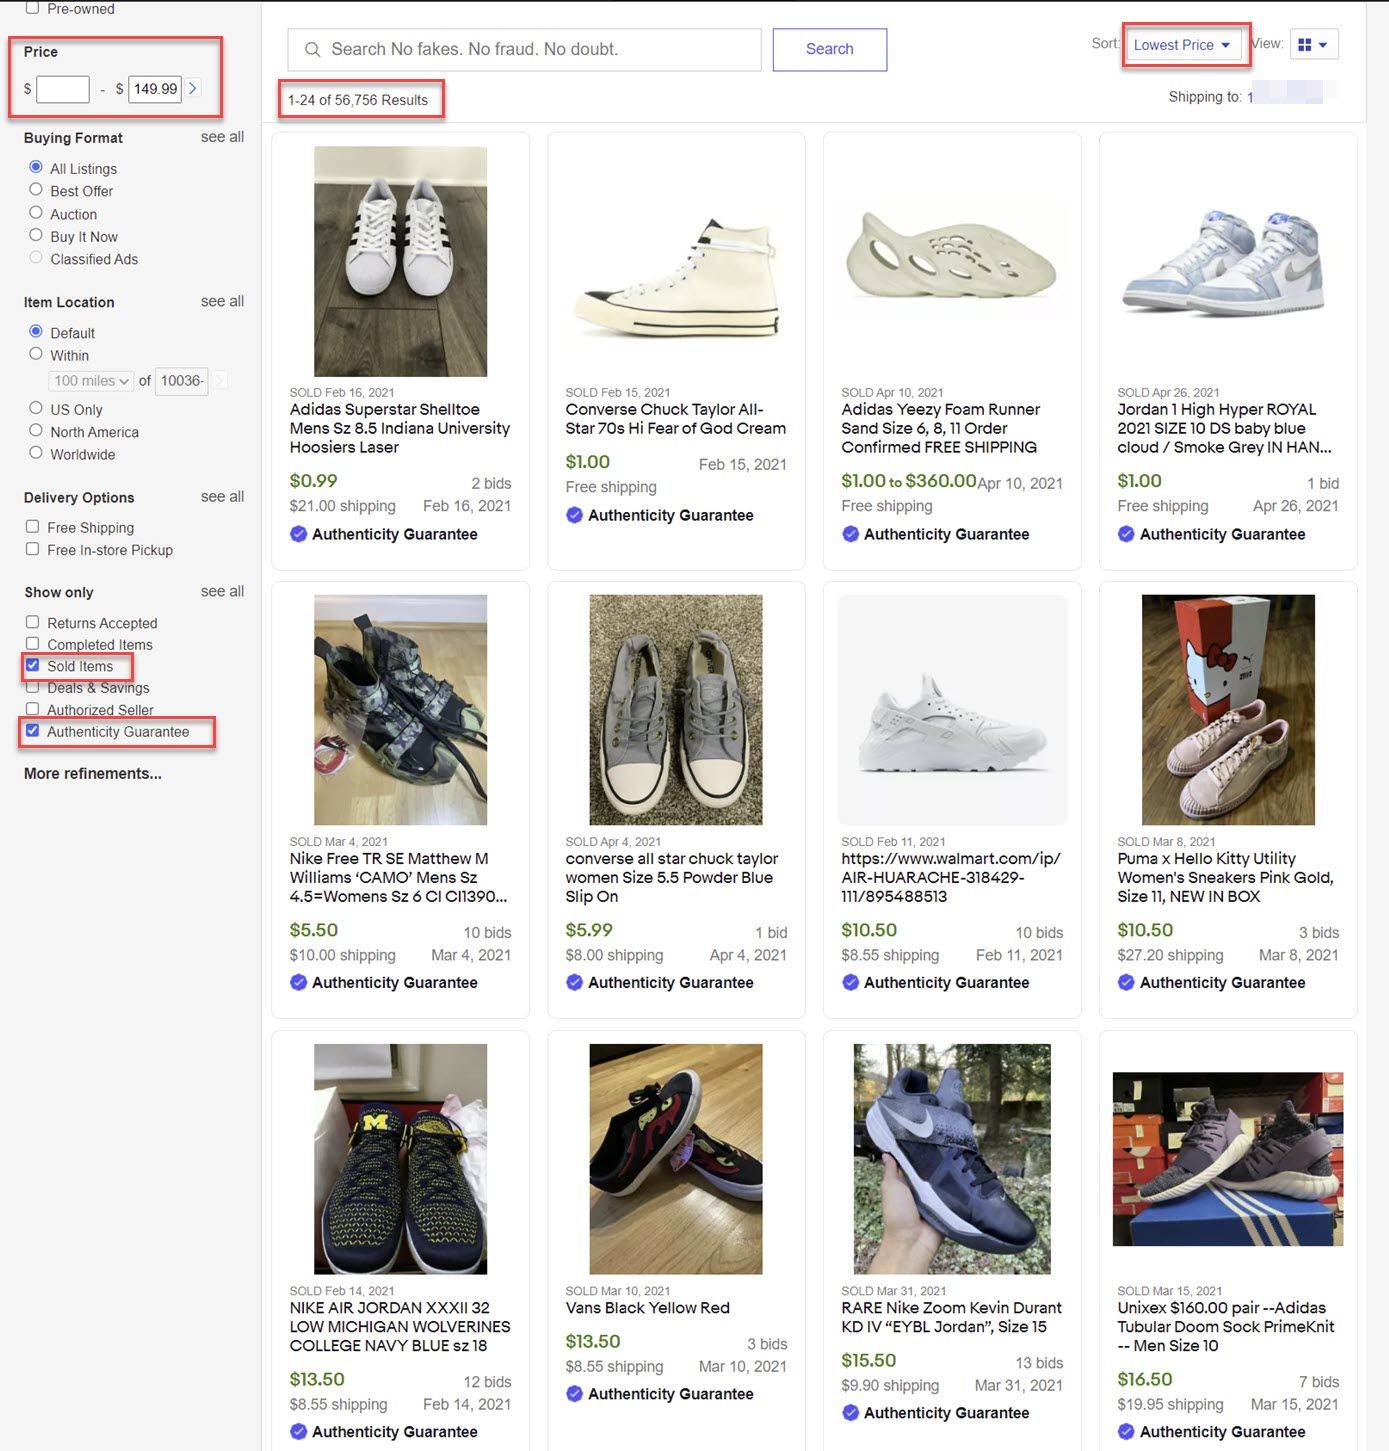The width and height of the screenshot is (1389, 1451).
Task: Click the search magnifier icon
Action: point(313,49)
